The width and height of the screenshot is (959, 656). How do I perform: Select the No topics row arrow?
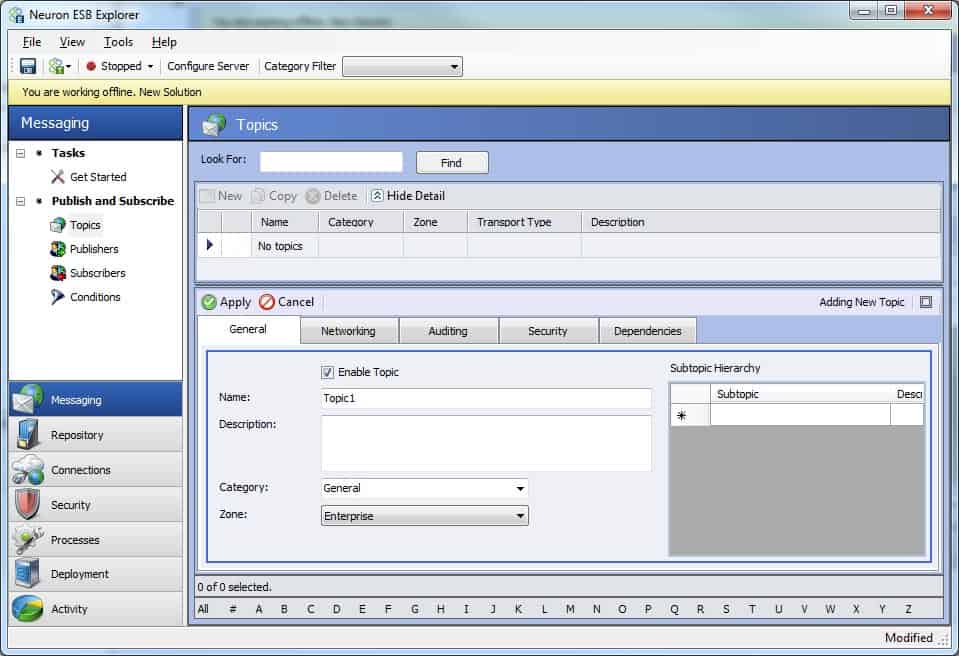click(x=210, y=245)
